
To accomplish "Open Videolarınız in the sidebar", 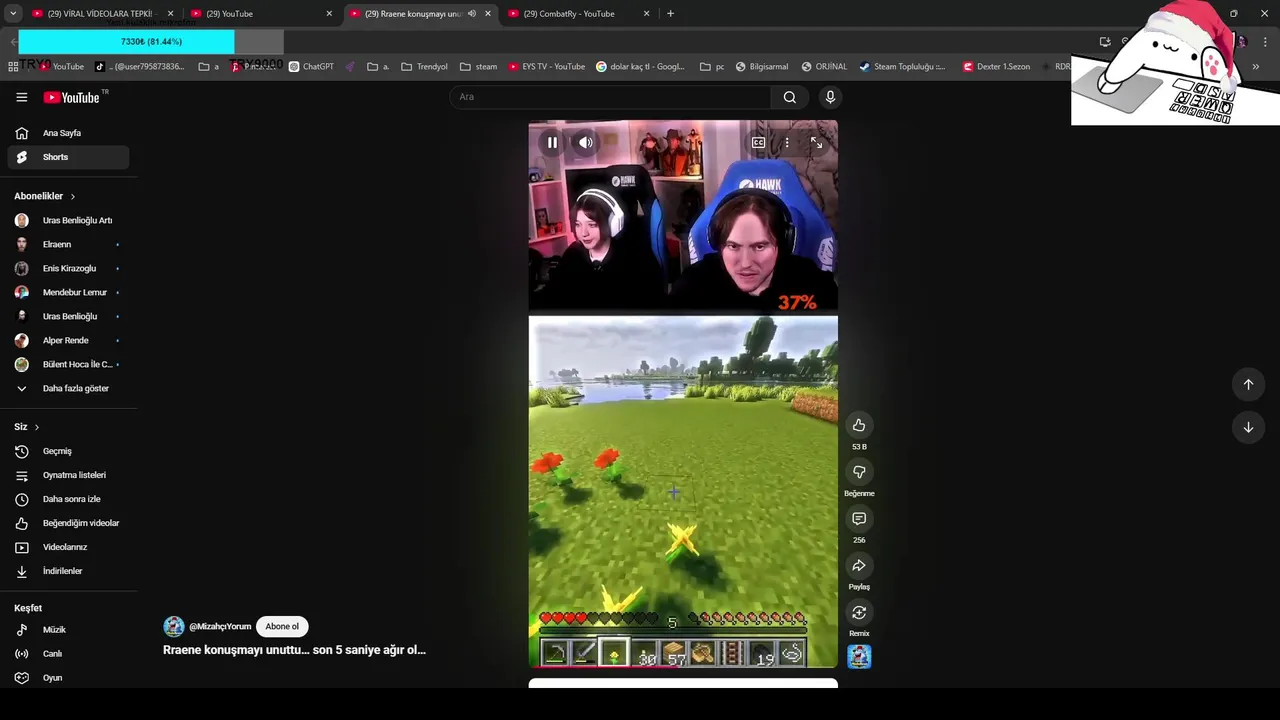I will coord(68,547).
